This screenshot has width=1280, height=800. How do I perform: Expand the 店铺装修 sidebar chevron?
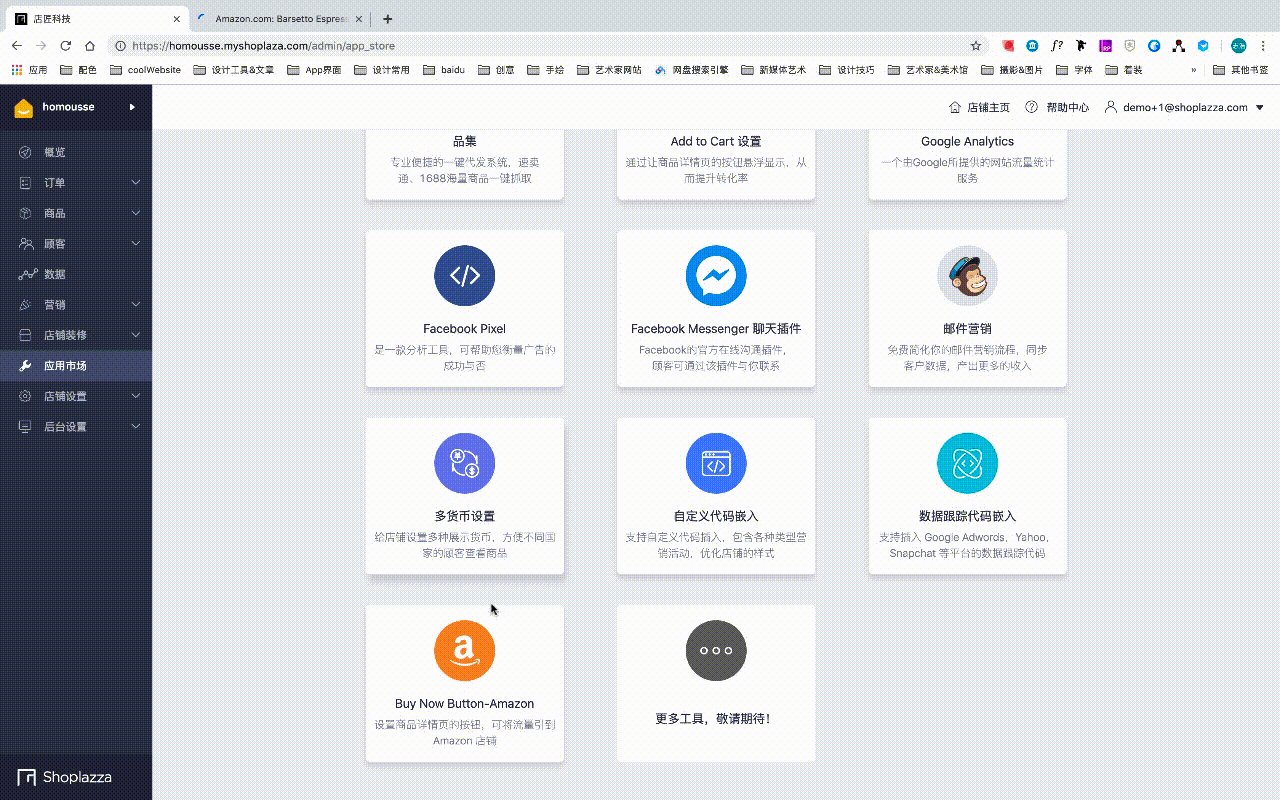click(x=136, y=335)
